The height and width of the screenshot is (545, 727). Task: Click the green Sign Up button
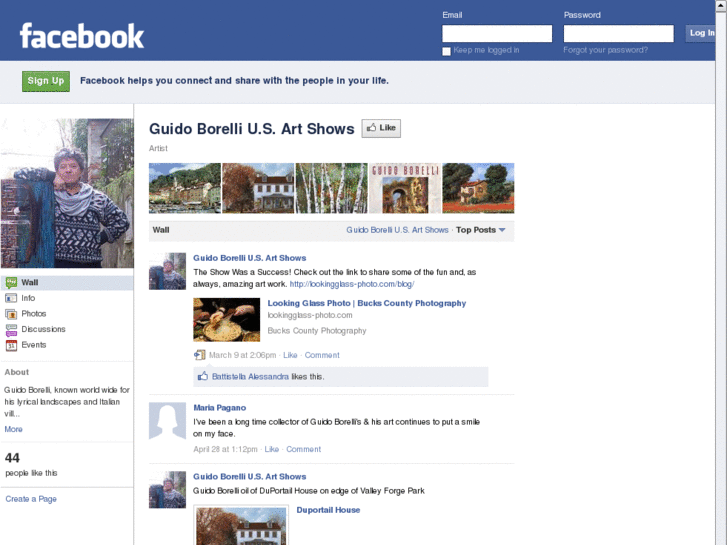pos(46,81)
